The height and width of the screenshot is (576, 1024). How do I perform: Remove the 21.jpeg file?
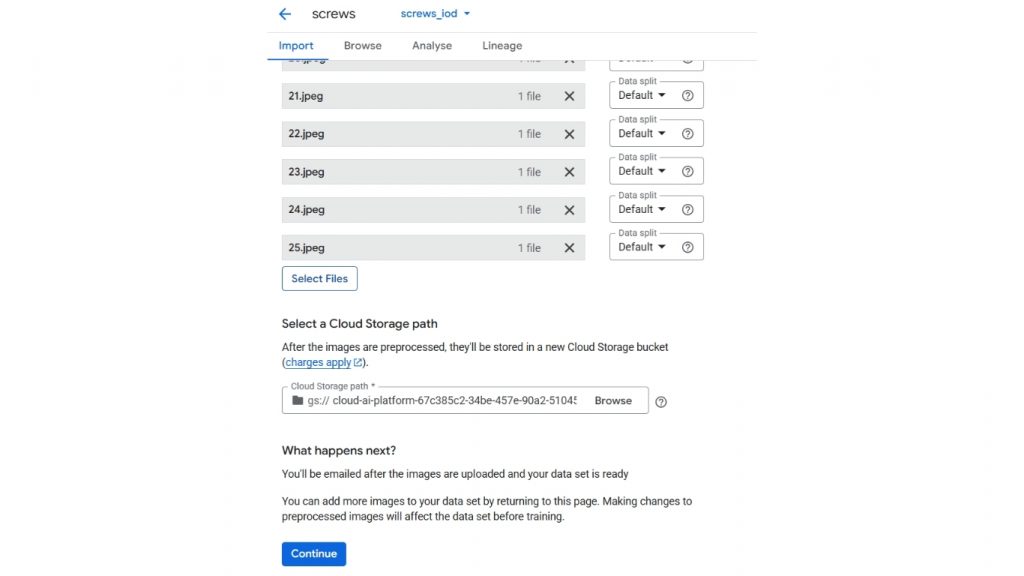click(x=569, y=96)
